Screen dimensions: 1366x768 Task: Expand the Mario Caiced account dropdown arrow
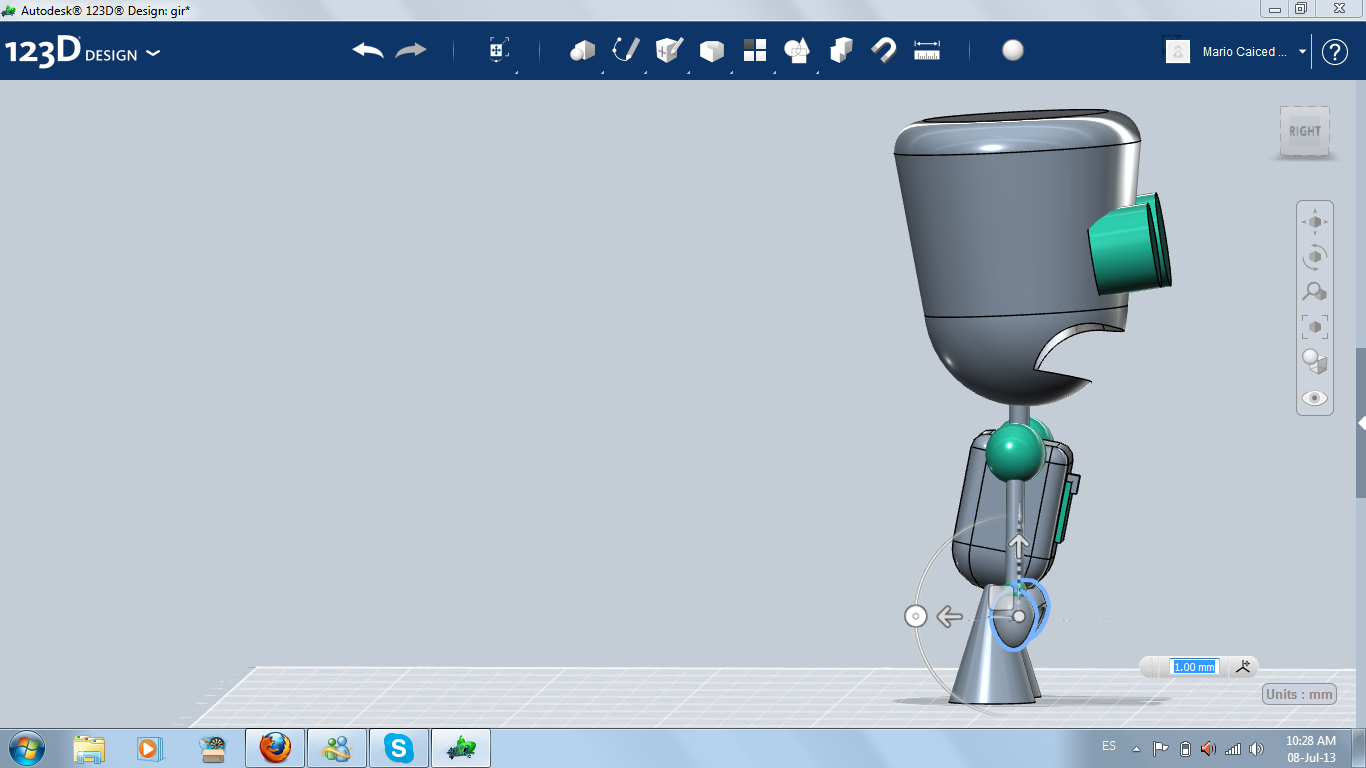click(1303, 52)
